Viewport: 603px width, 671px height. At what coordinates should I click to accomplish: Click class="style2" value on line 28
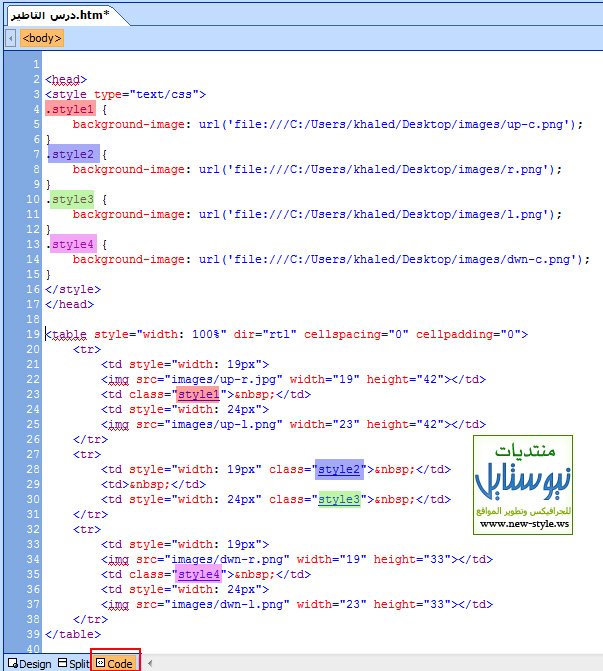point(339,469)
